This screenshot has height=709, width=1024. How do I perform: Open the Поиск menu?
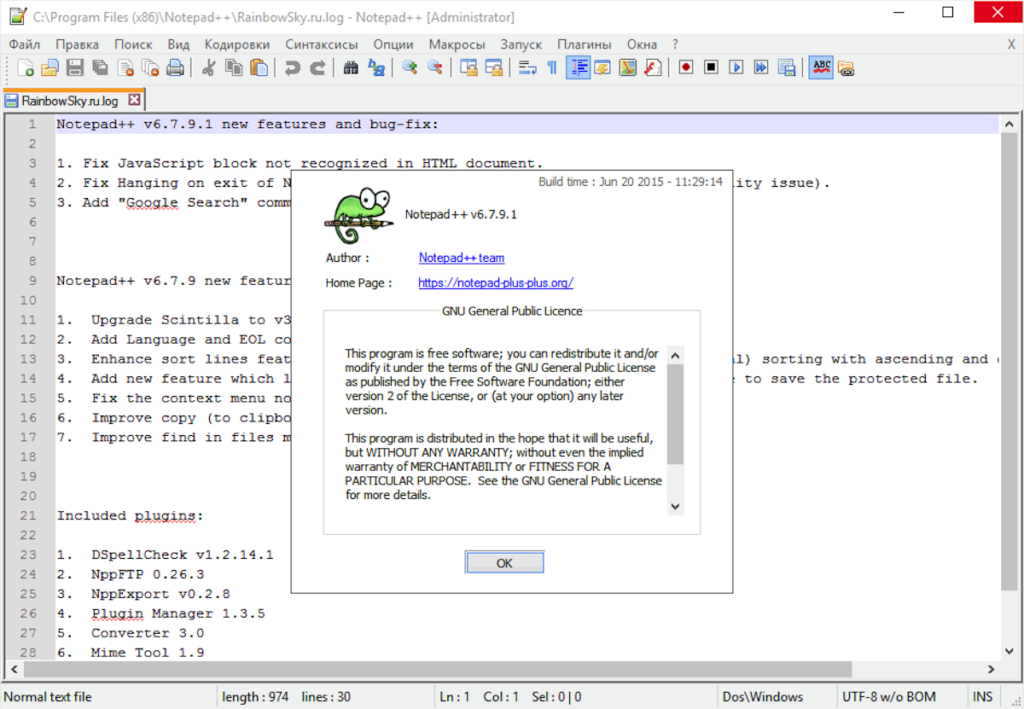pyautogui.click(x=133, y=44)
